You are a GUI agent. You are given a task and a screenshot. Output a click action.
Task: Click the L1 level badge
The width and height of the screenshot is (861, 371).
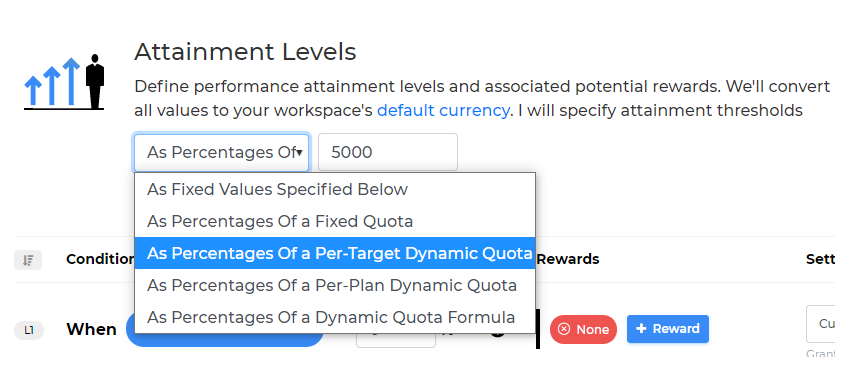point(29,330)
